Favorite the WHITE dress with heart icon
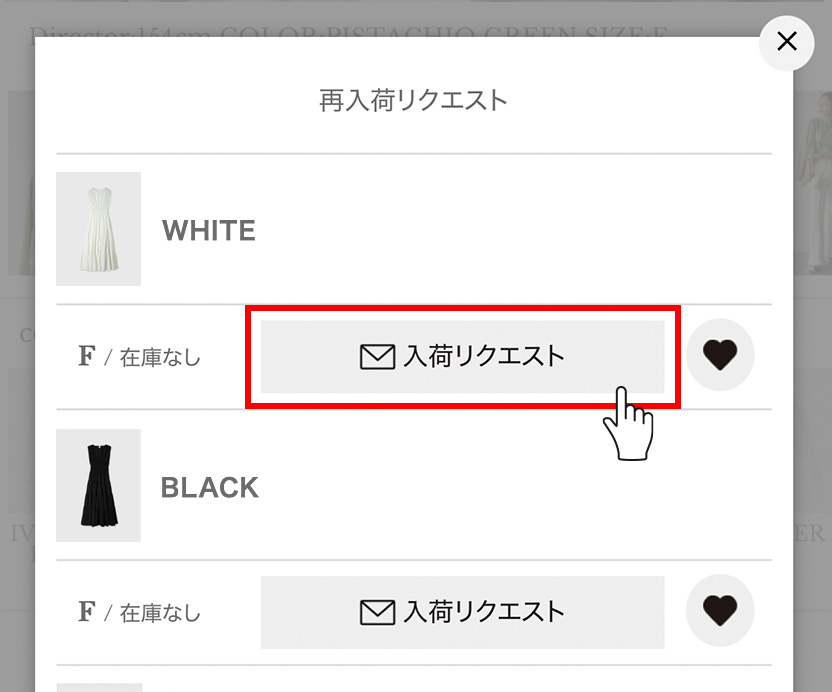Screen dimensions: 832x692 tap(720, 354)
